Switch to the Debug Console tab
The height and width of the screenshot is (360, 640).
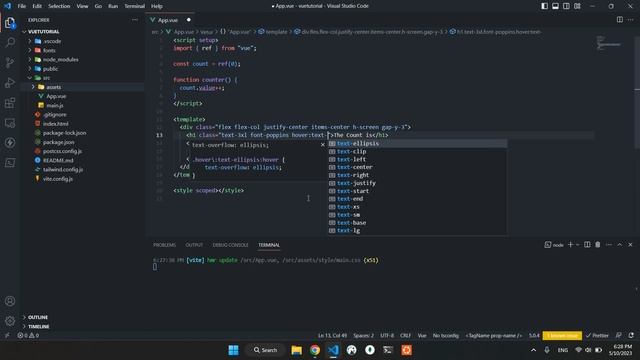[x=230, y=245]
